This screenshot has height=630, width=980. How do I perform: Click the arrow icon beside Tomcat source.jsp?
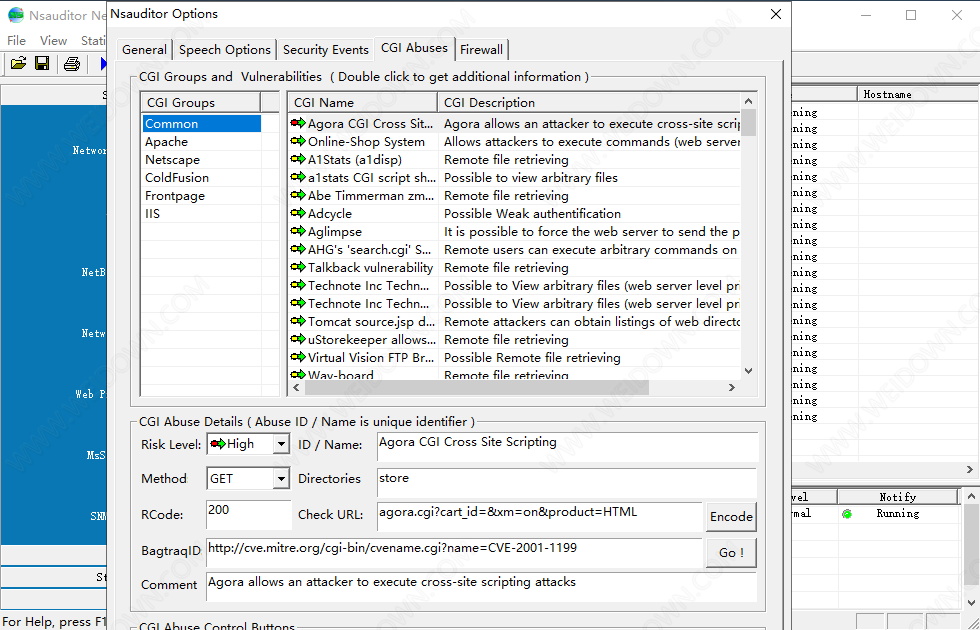(298, 321)
